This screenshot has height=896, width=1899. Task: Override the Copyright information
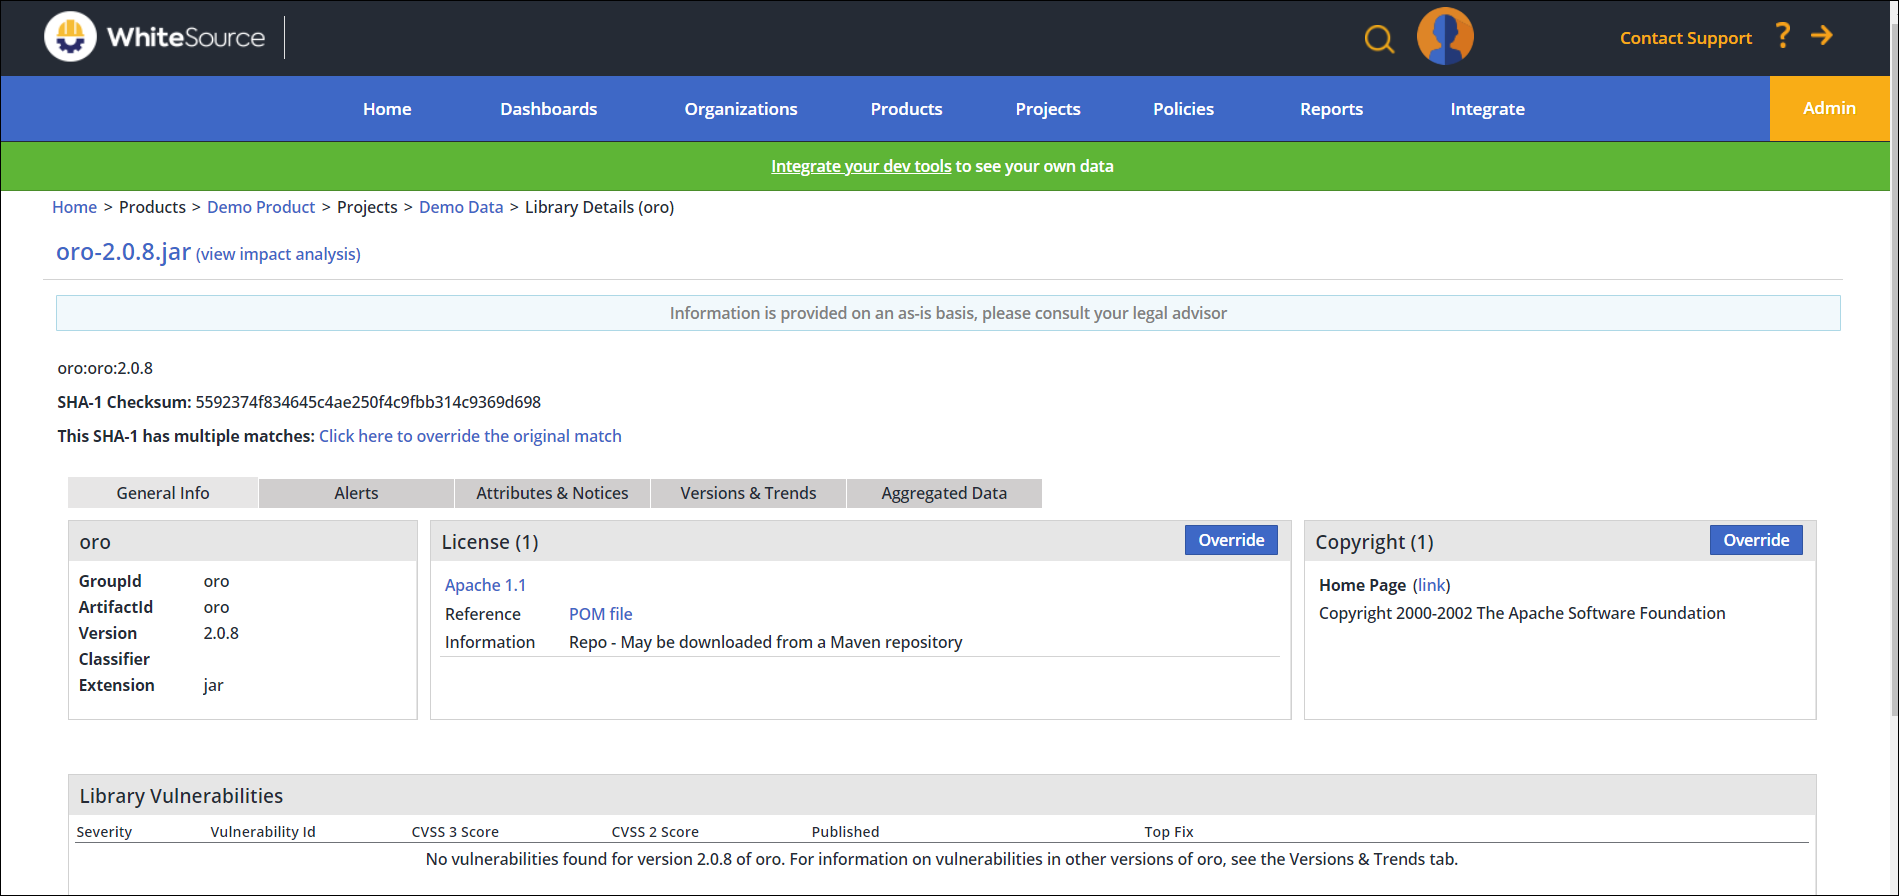(1755, 540)
